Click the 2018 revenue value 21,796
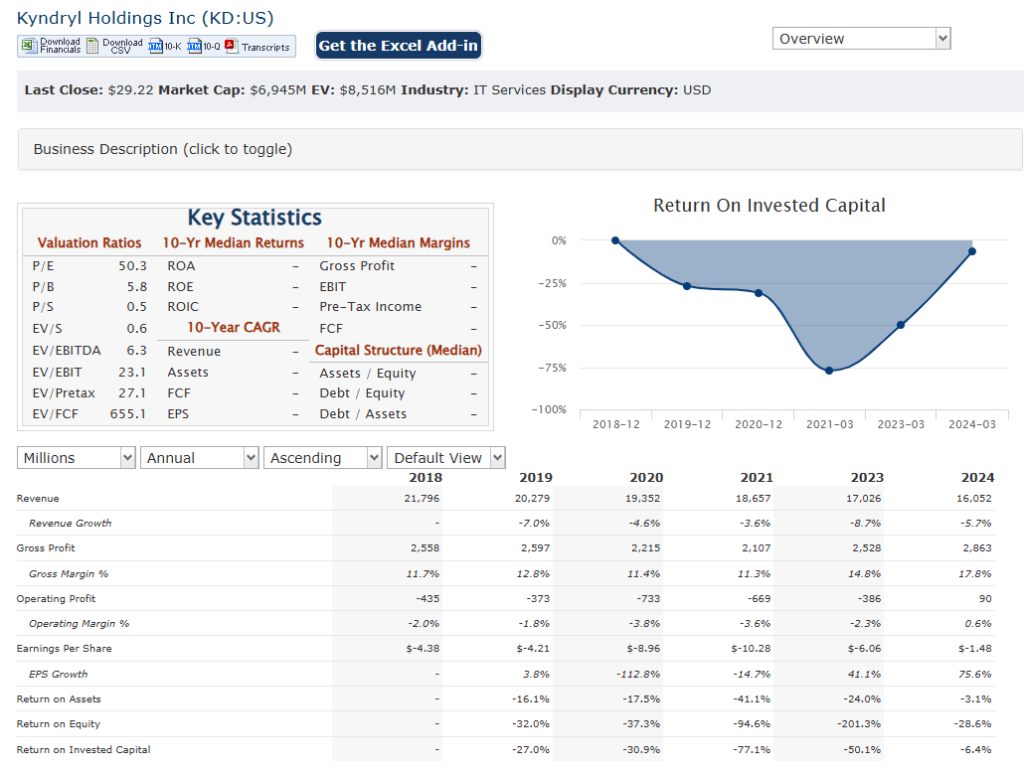Viewport: 1024px width, 772px height. (422, 498)
